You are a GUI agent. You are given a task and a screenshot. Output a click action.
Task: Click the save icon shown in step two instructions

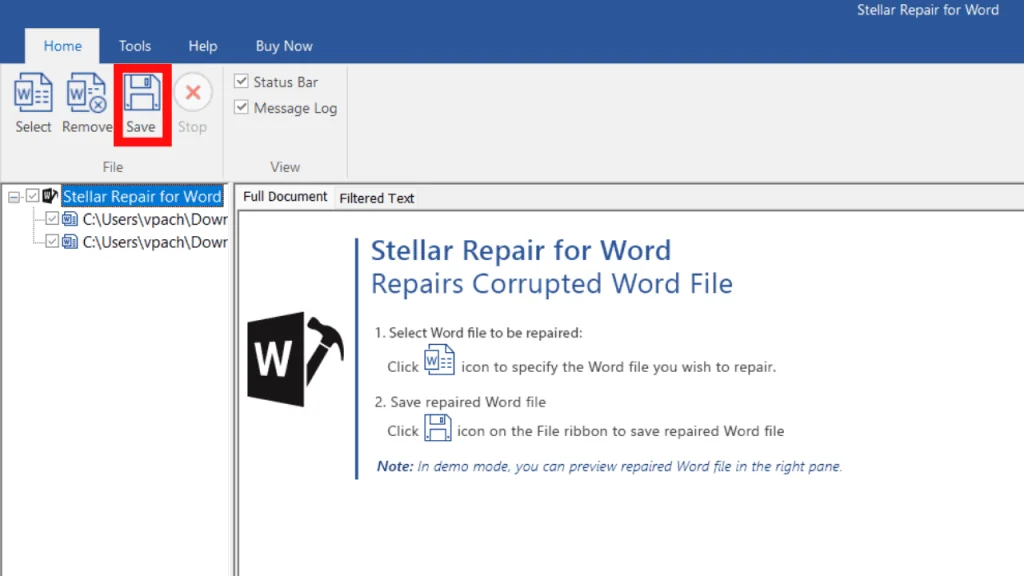[439, 428]
